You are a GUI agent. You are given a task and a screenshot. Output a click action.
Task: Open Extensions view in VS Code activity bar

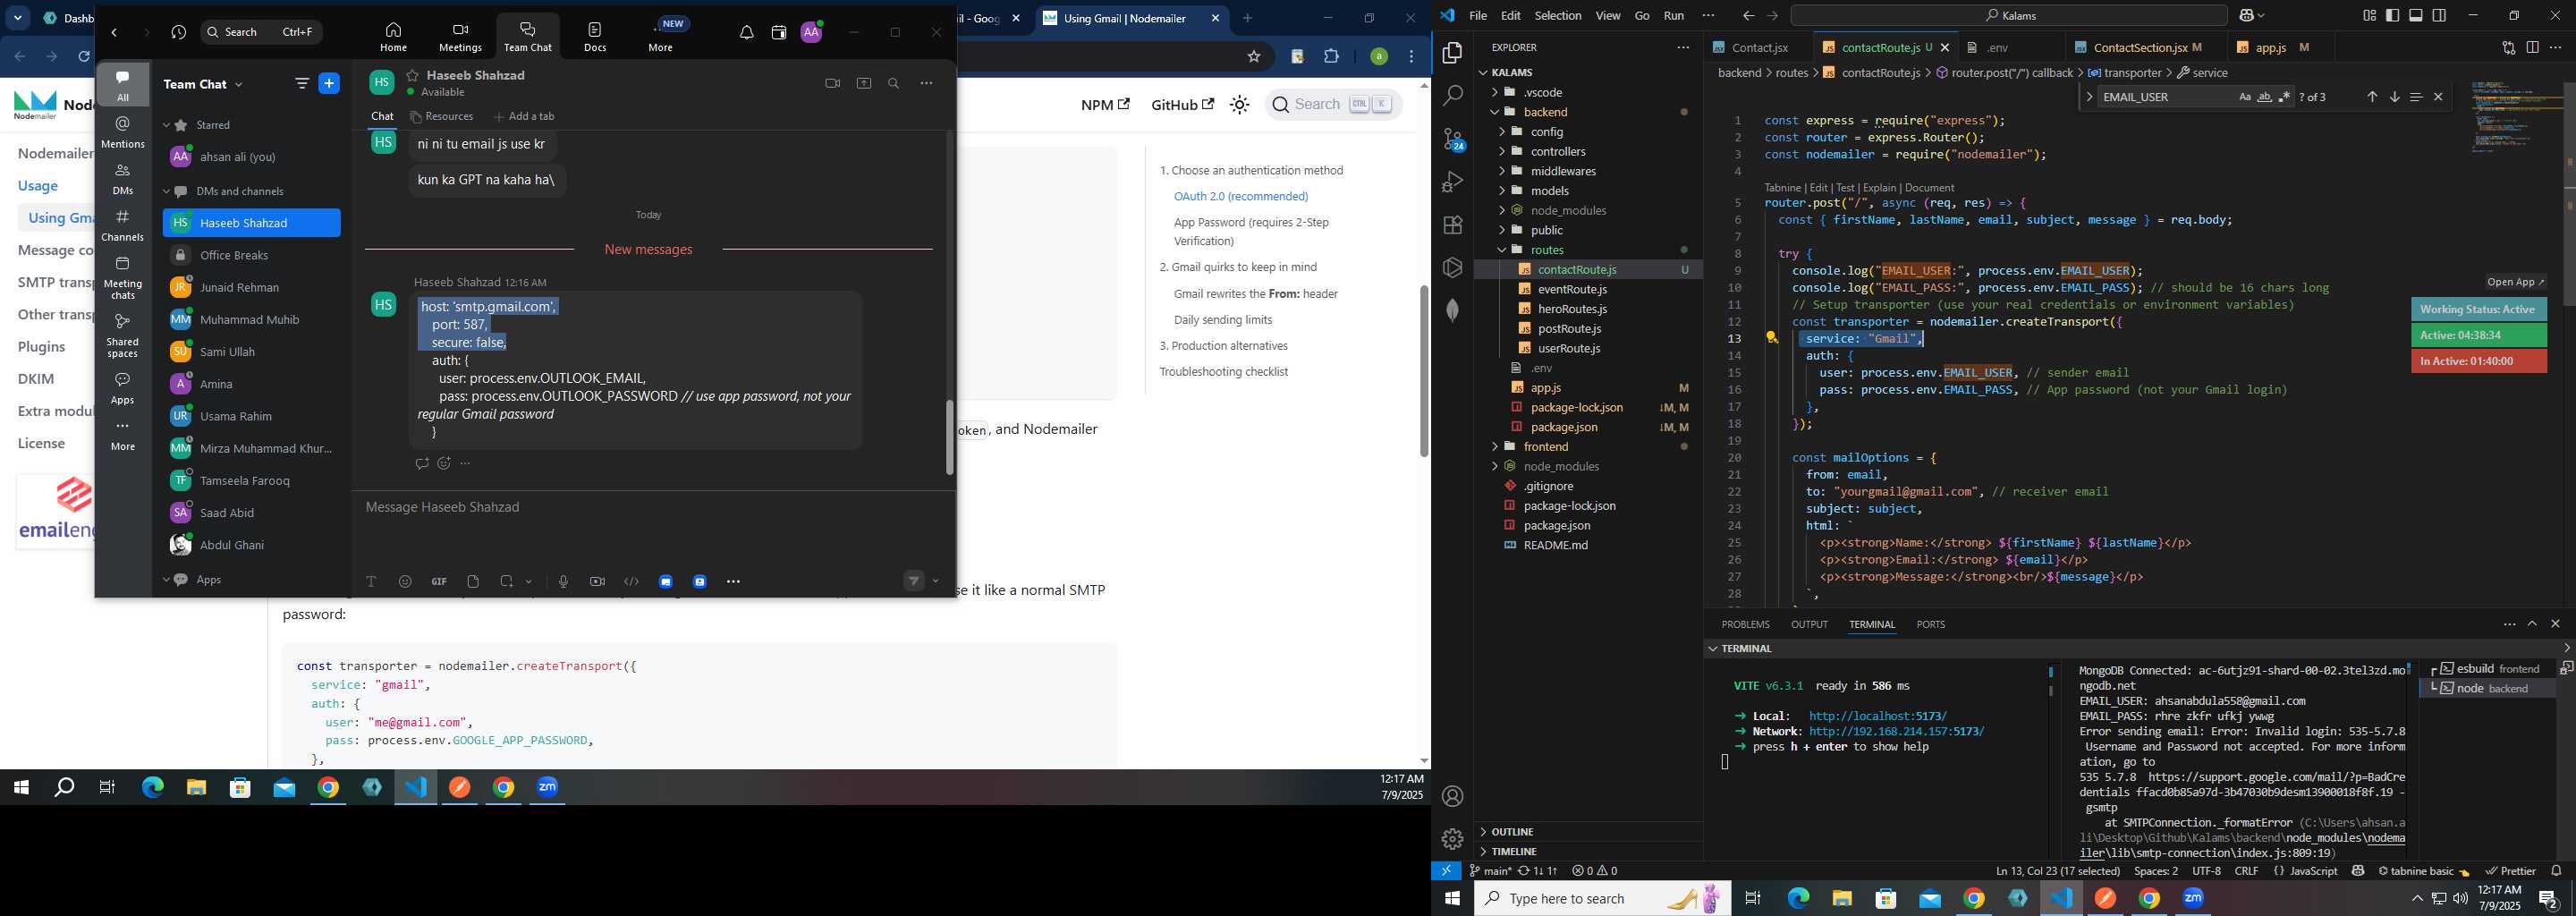pos(1453,225)
